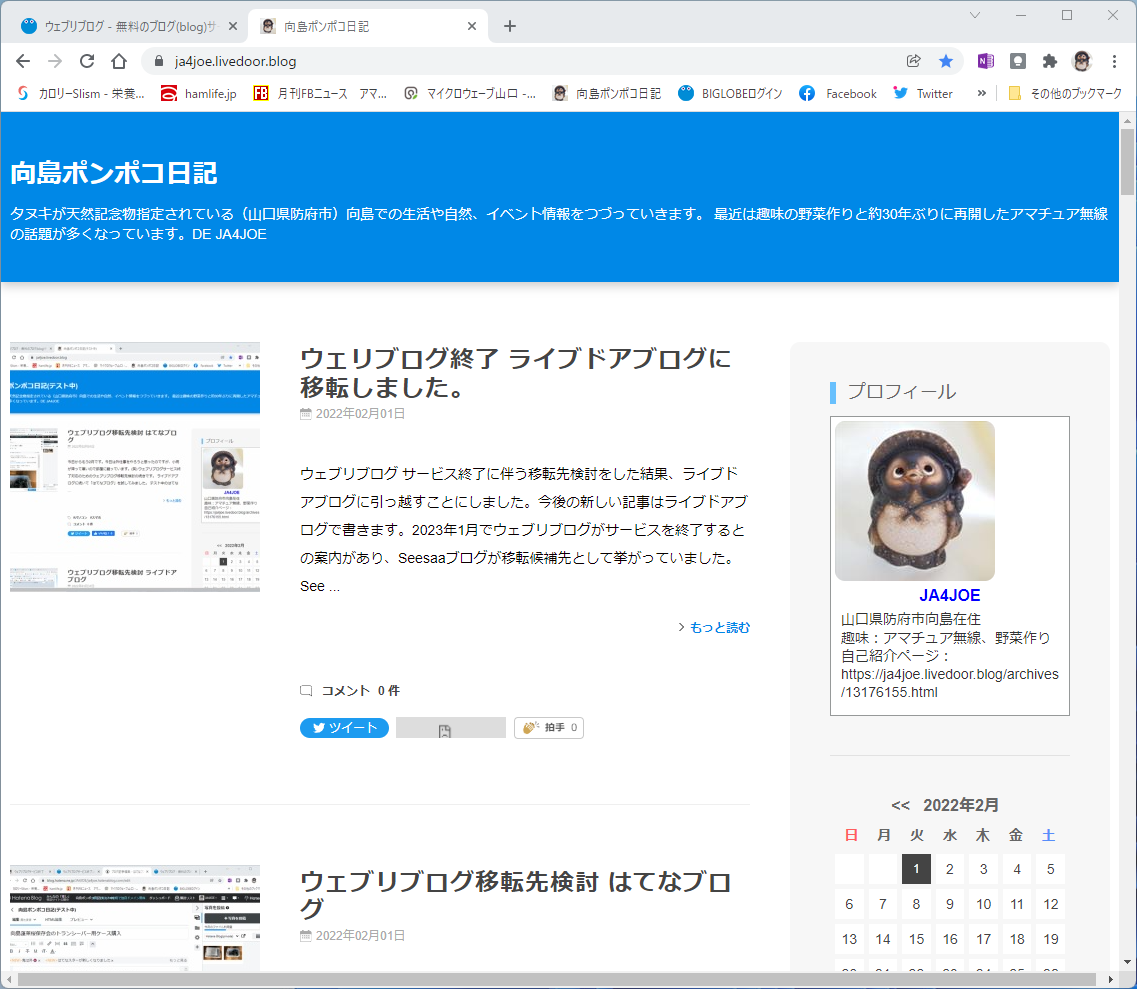Image resolution: width=1137 pixels, height=989 pixels.
Task: Click day 19 in the February calendar
Action: (x=1050, y=939)
